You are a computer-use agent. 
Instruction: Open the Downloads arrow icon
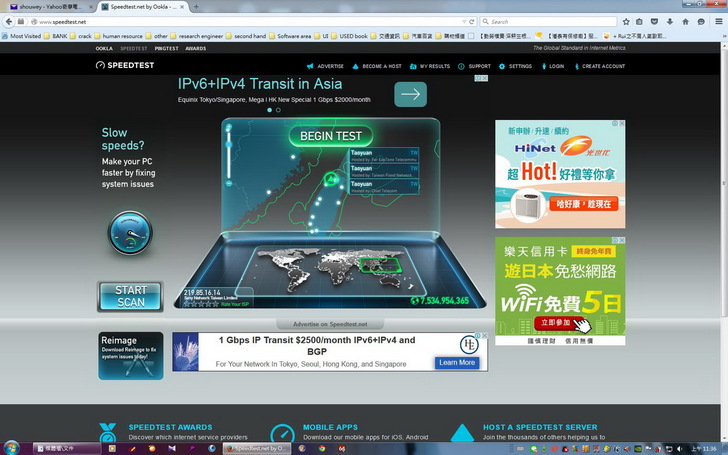coord(670,21)
